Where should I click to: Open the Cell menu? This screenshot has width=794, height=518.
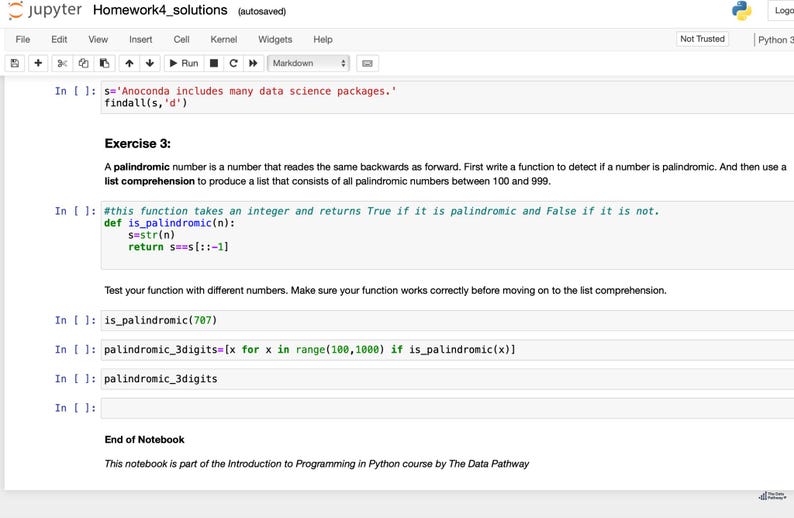[181, 39]
